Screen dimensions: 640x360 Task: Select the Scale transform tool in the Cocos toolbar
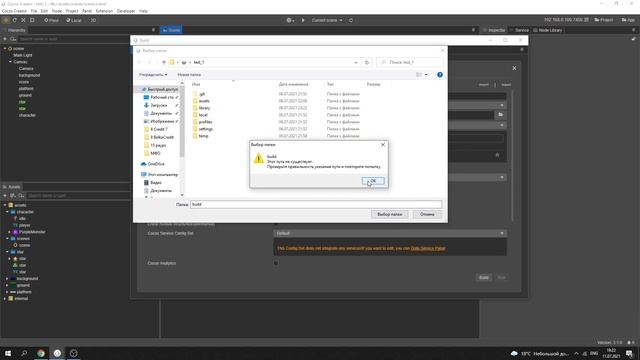(23, 20)
